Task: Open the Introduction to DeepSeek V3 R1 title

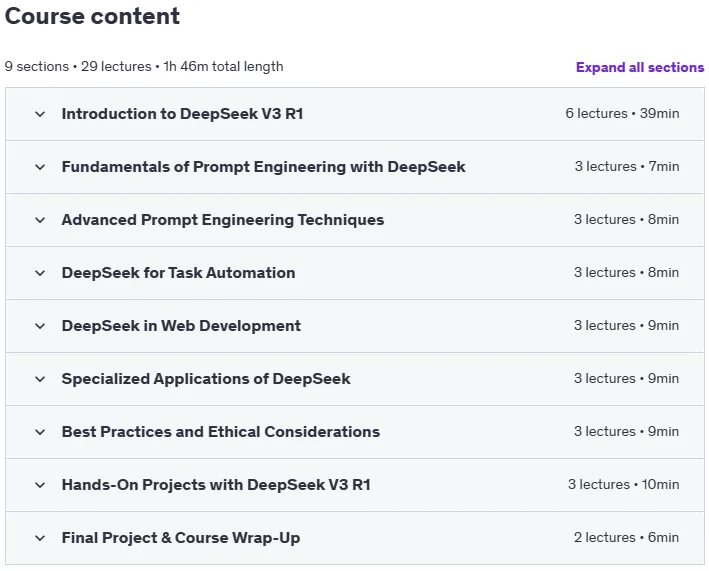Action: [x=182, y=114]
